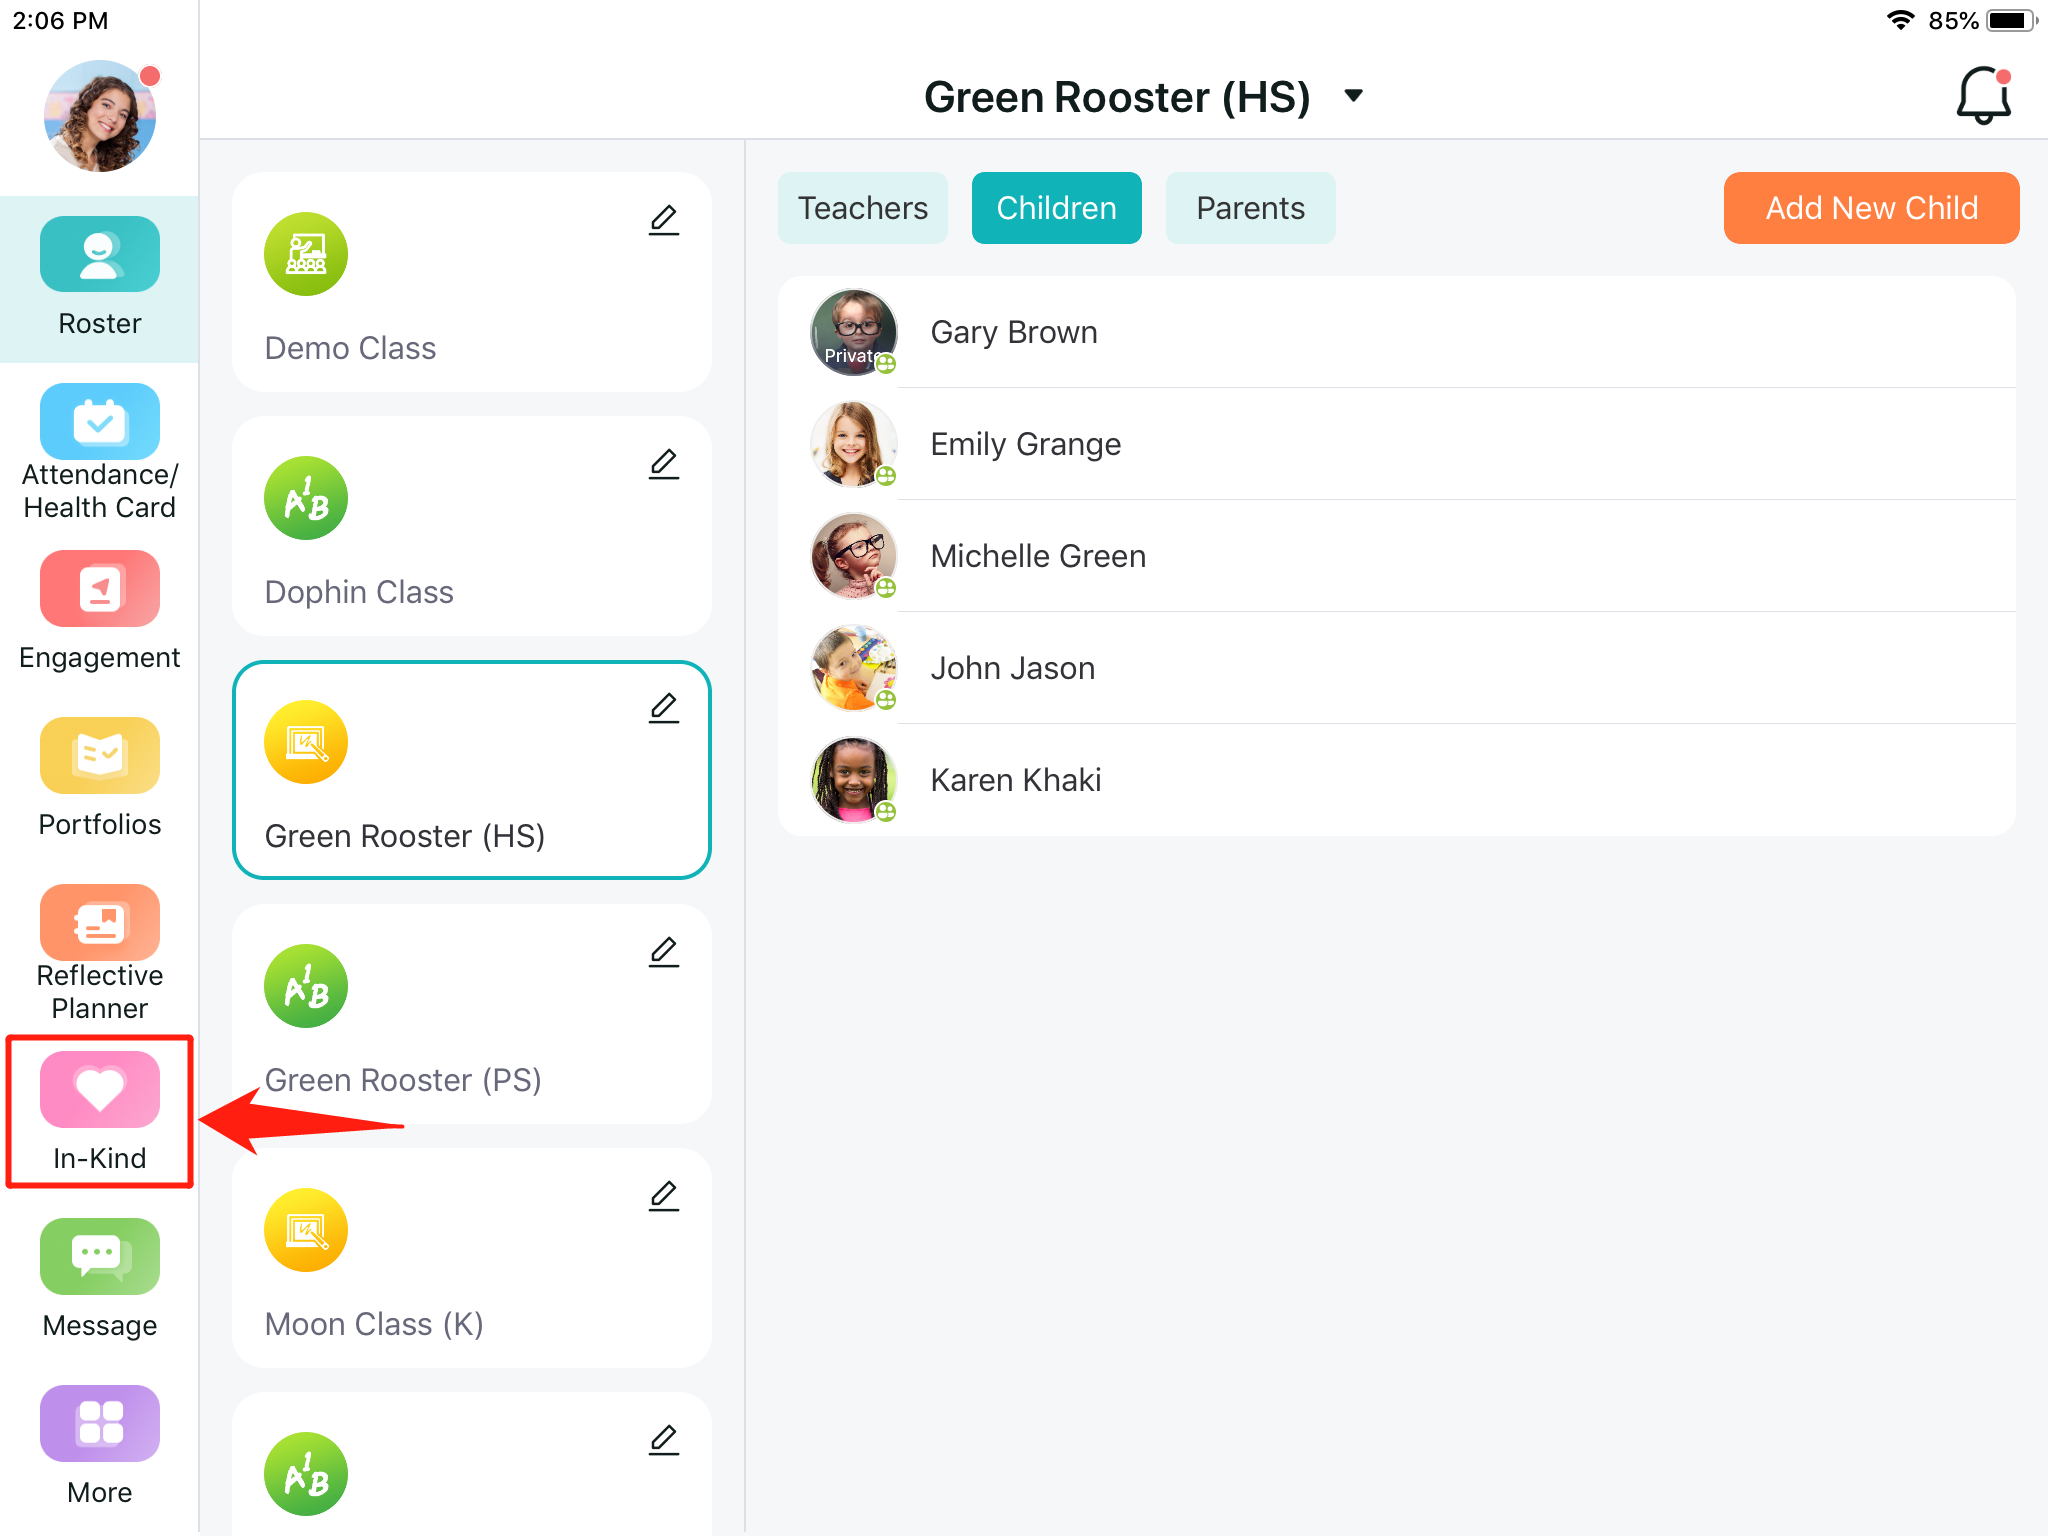Open Karen Khaki's profile photo

(x=854, y=780)
